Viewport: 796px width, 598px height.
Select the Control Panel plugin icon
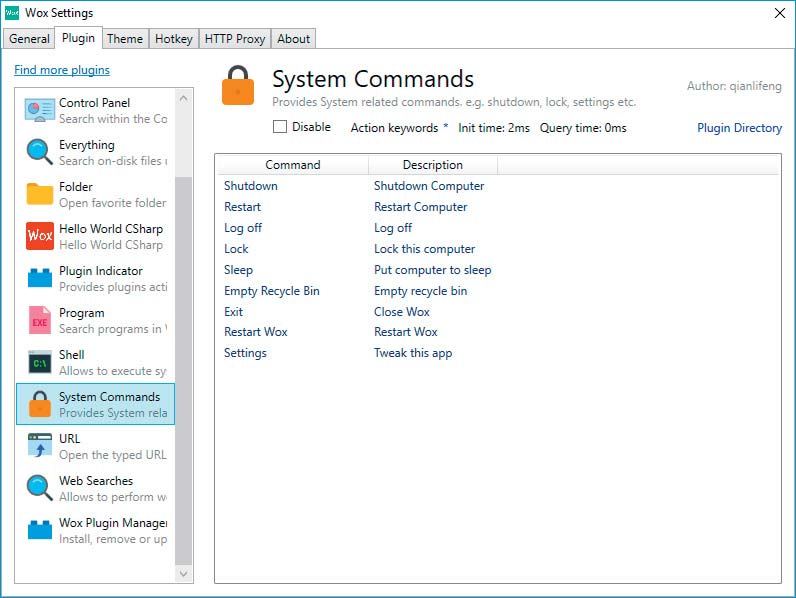(x=40, y=110)
